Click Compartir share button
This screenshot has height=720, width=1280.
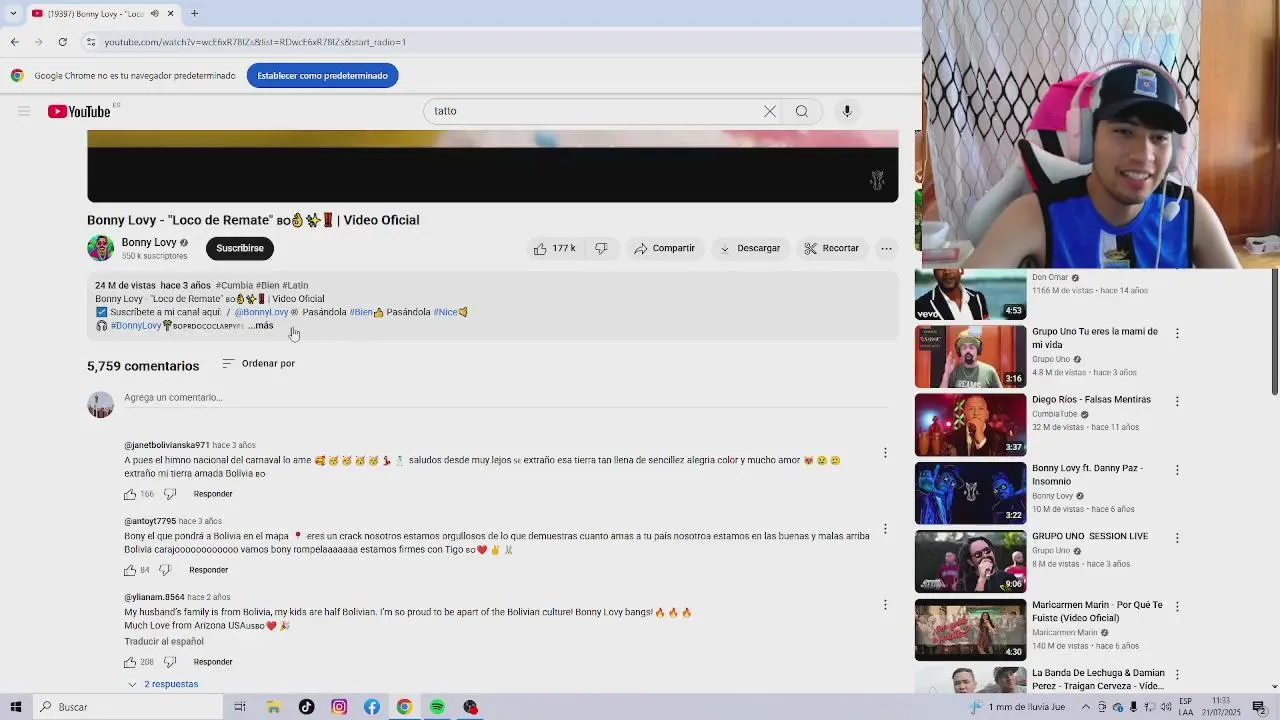coord(664,248)
